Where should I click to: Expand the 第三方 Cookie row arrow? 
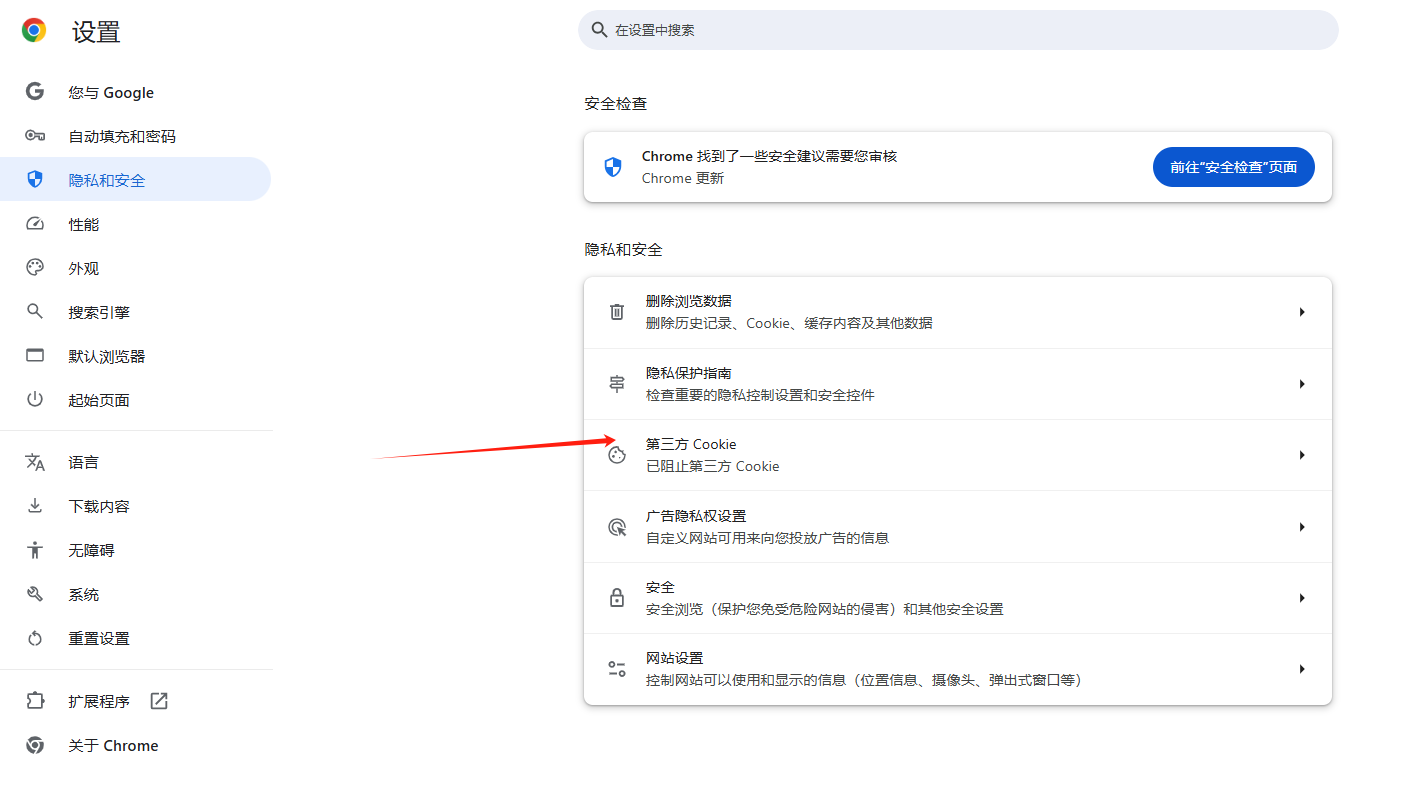click(1302, 455)
